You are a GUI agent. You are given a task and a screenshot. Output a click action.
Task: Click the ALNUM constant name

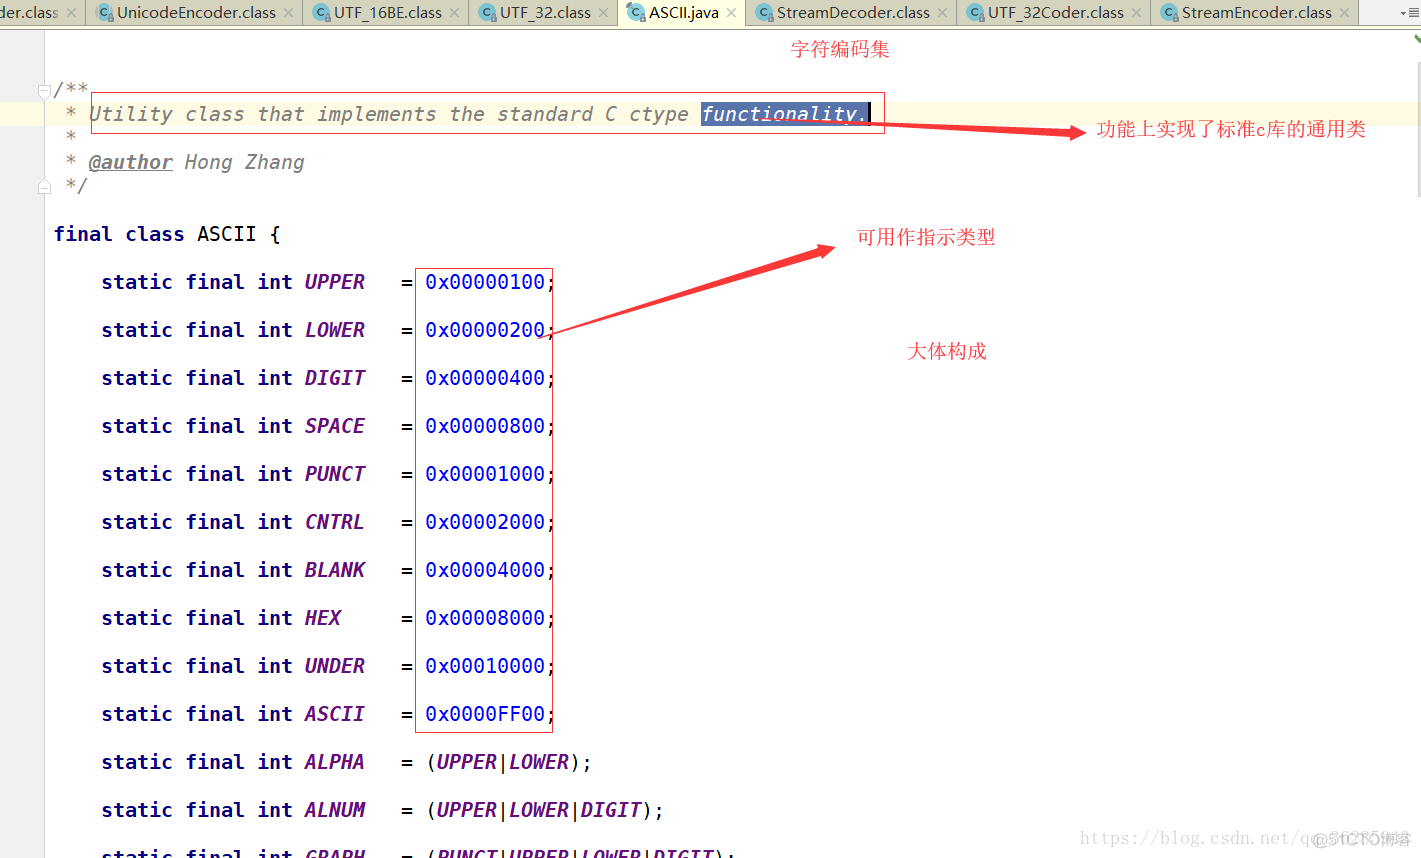coord(335,810)
